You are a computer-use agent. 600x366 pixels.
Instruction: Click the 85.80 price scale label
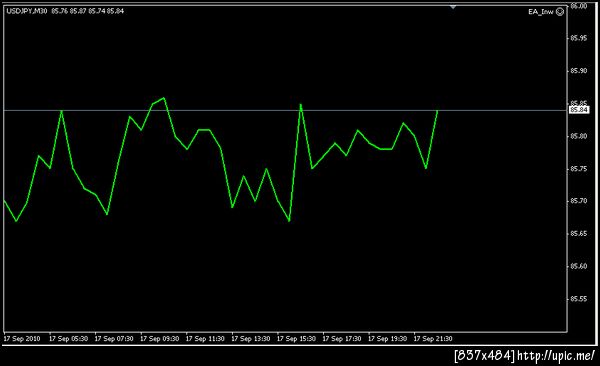tap(579, 136)
